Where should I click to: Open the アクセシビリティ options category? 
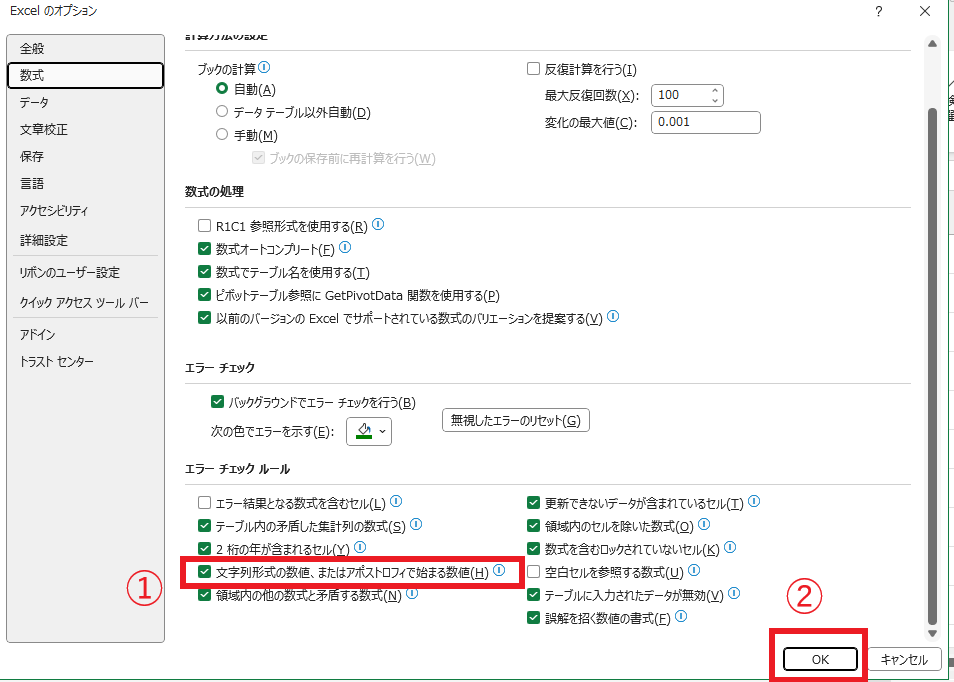[x=85, y=211]
